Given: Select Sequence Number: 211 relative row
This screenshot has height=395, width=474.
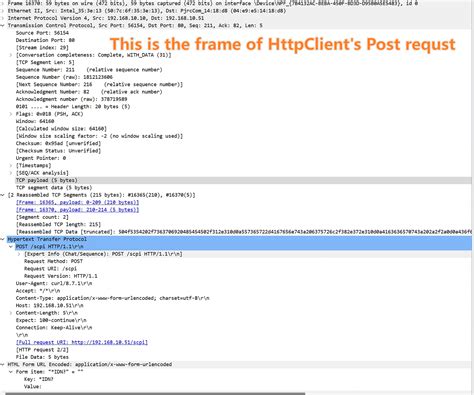Looking at the screenshot, I should (x=89, y=70).
